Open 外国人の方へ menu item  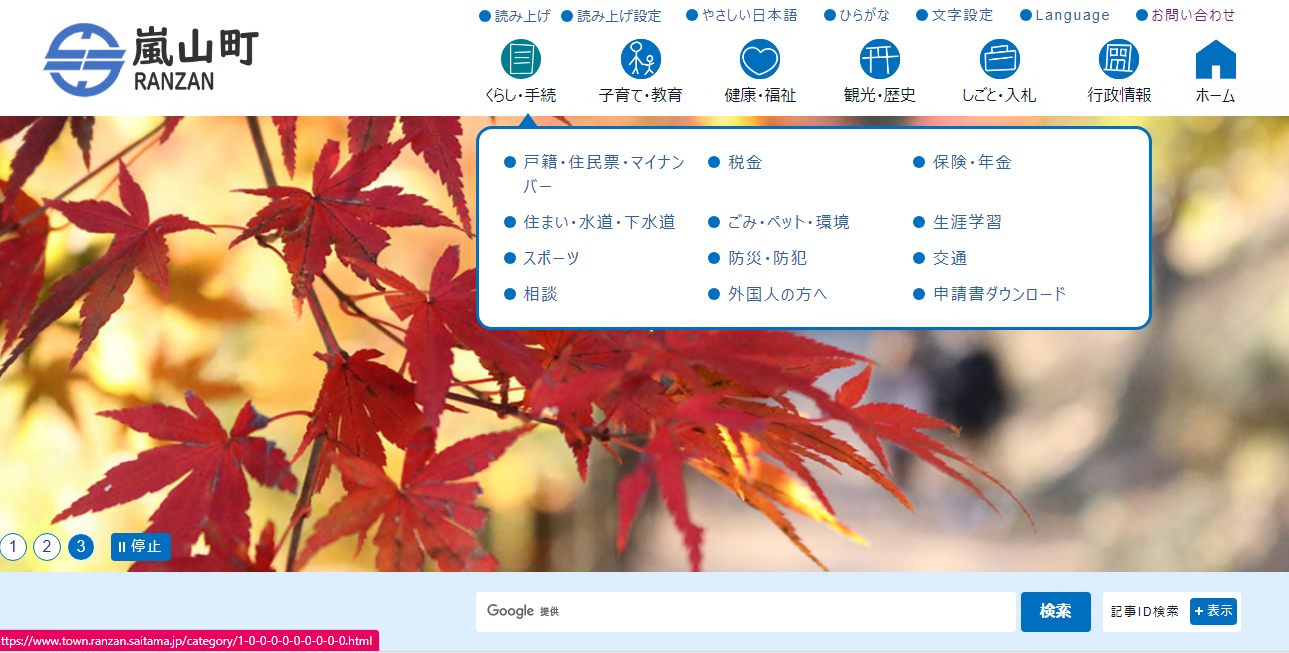[x=777, y=294]
